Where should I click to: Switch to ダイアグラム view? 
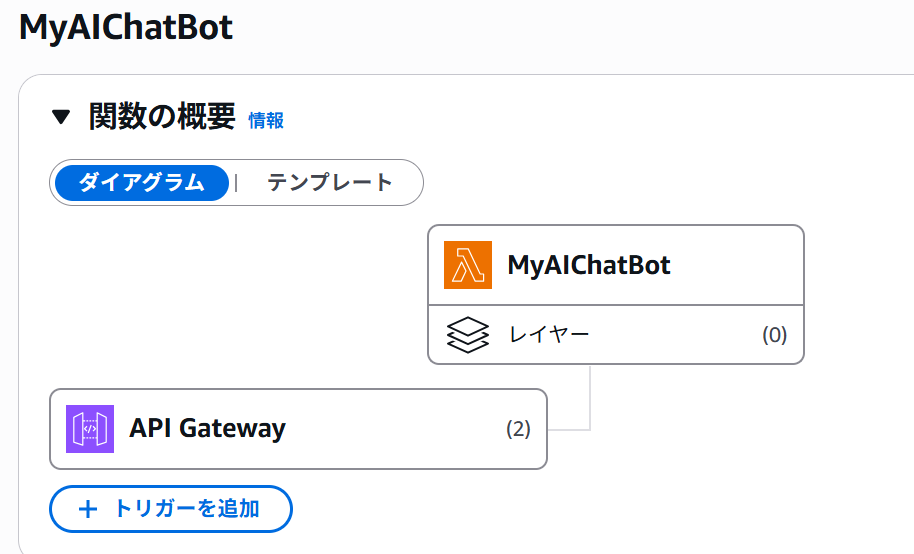(142, 183)
